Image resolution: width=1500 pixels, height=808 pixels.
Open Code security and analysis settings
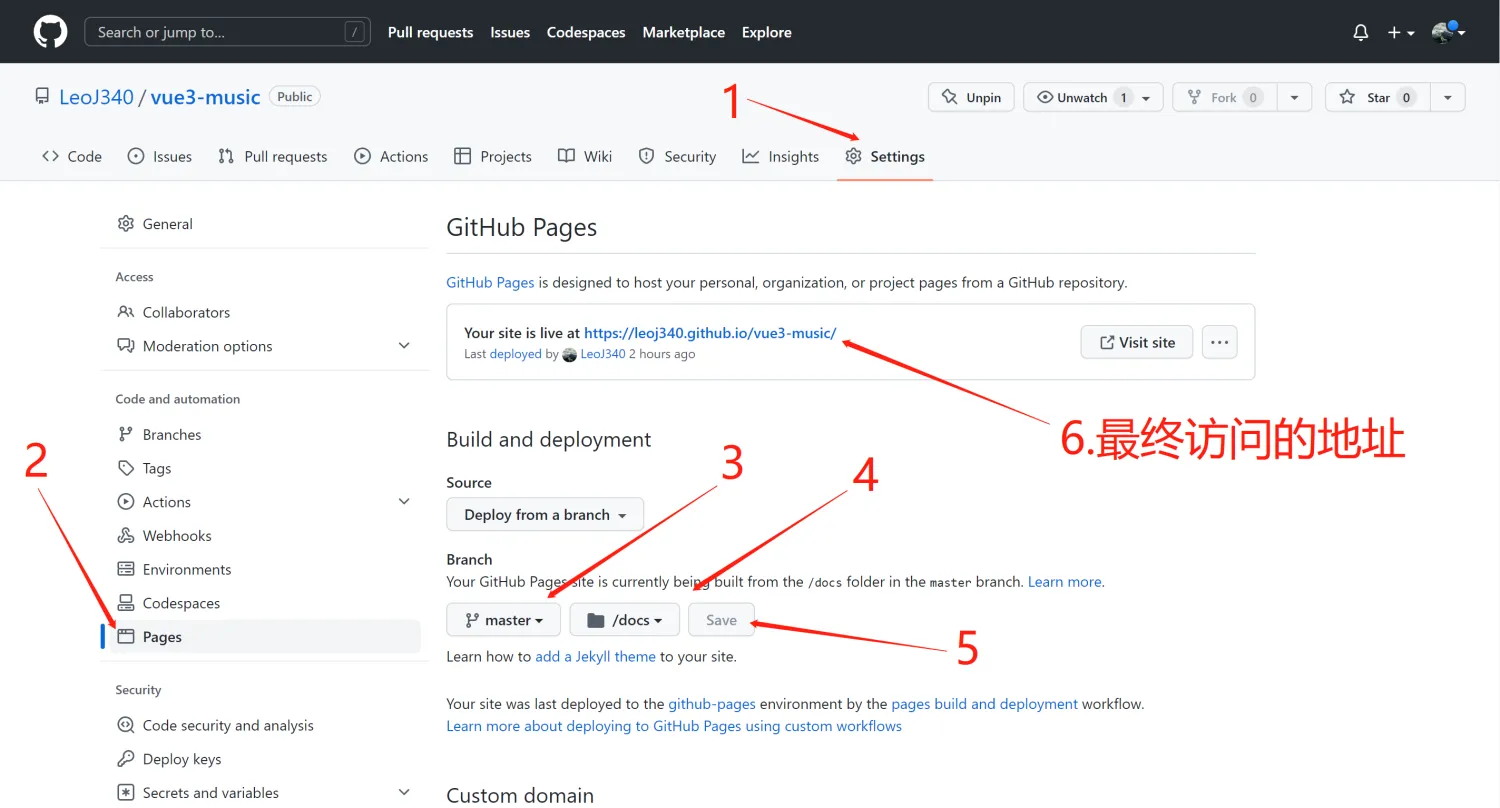[228, 725]
